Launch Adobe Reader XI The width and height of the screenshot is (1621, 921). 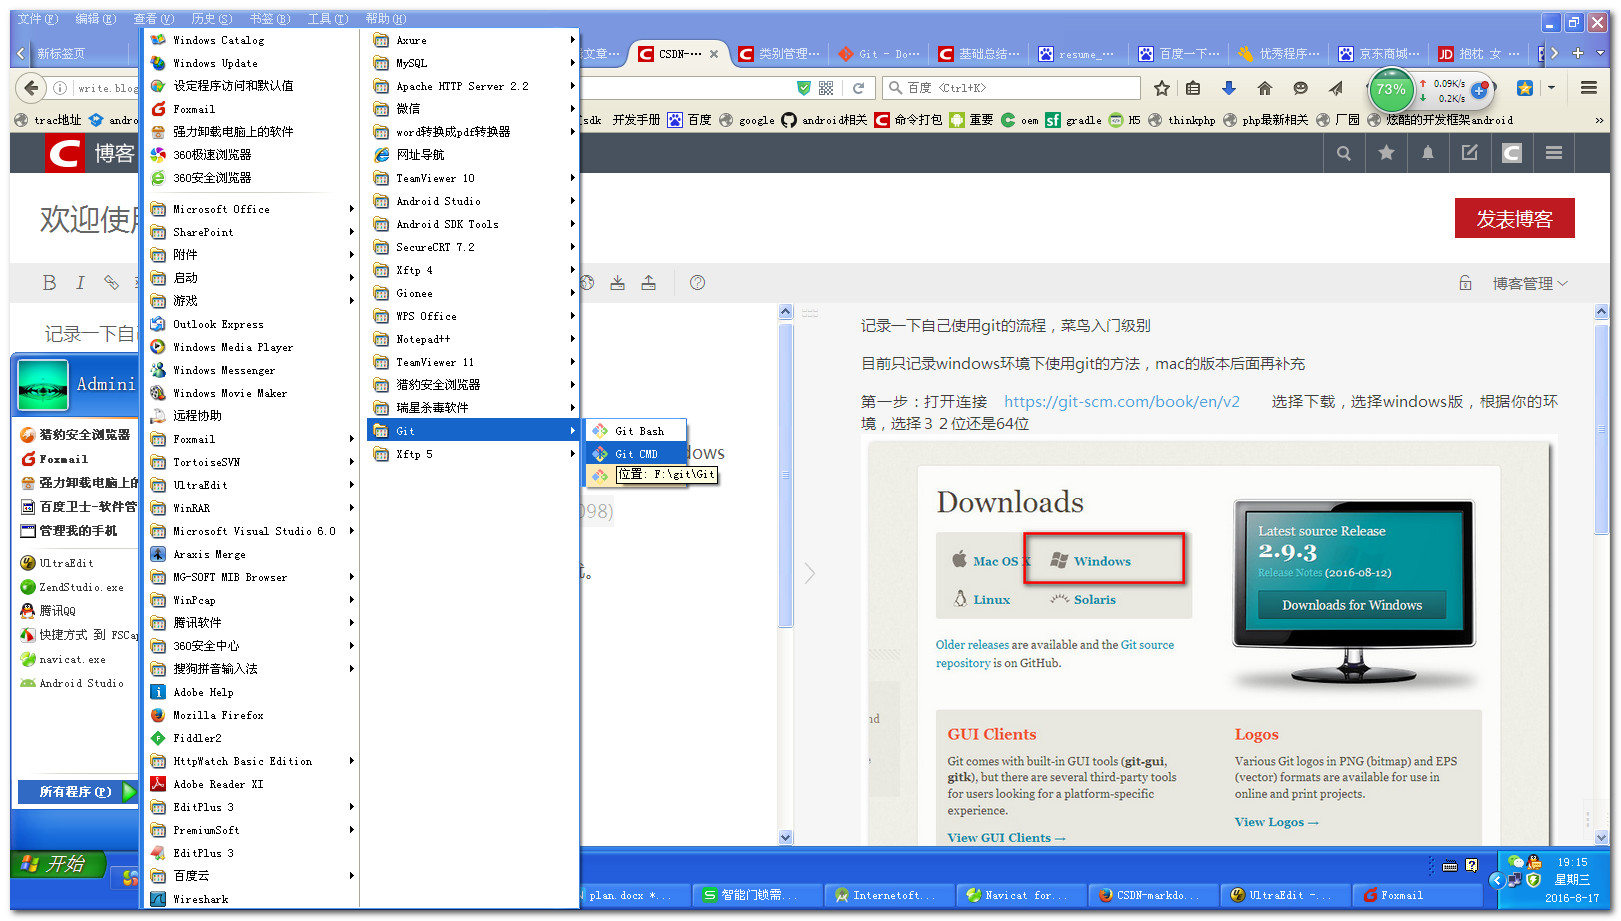(252, 784)
